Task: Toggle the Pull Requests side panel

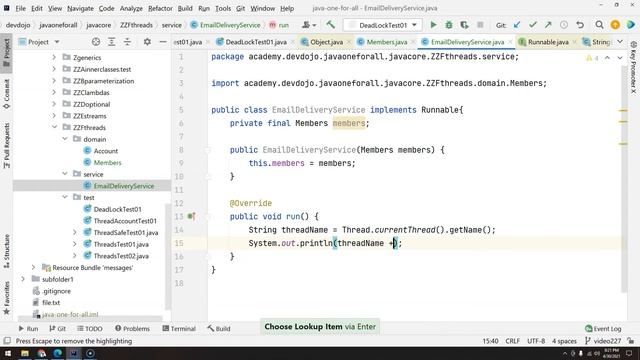Action: tap(7, 146)
